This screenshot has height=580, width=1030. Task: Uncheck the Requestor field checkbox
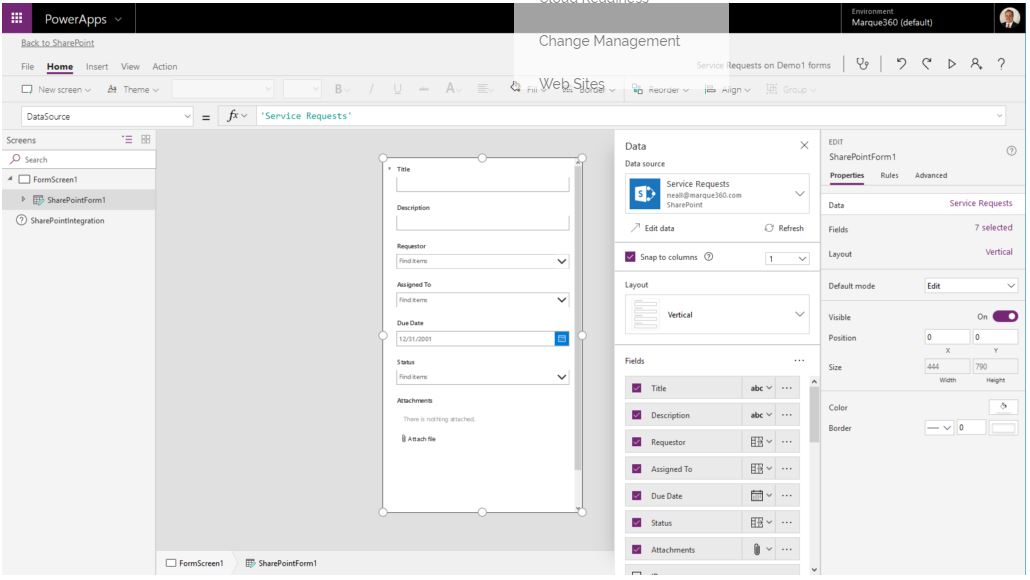(x=637, y=442)
